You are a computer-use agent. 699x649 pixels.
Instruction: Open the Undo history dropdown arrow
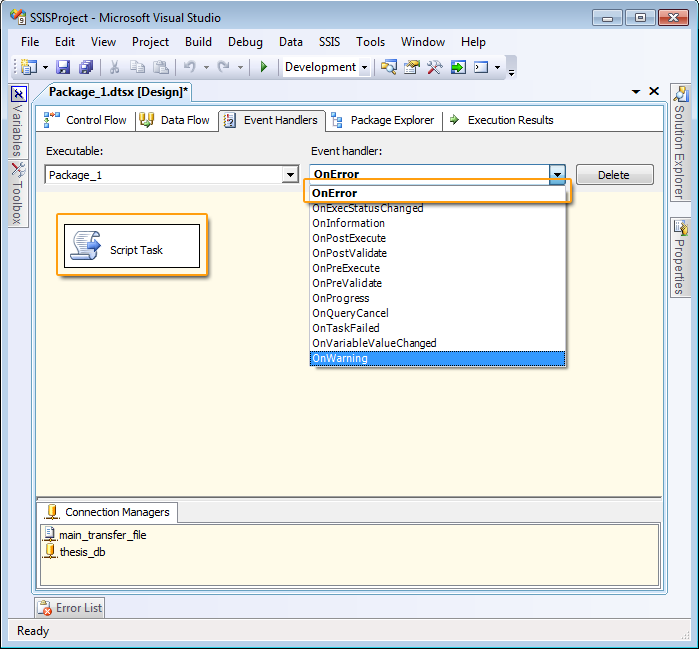point(206,68)
